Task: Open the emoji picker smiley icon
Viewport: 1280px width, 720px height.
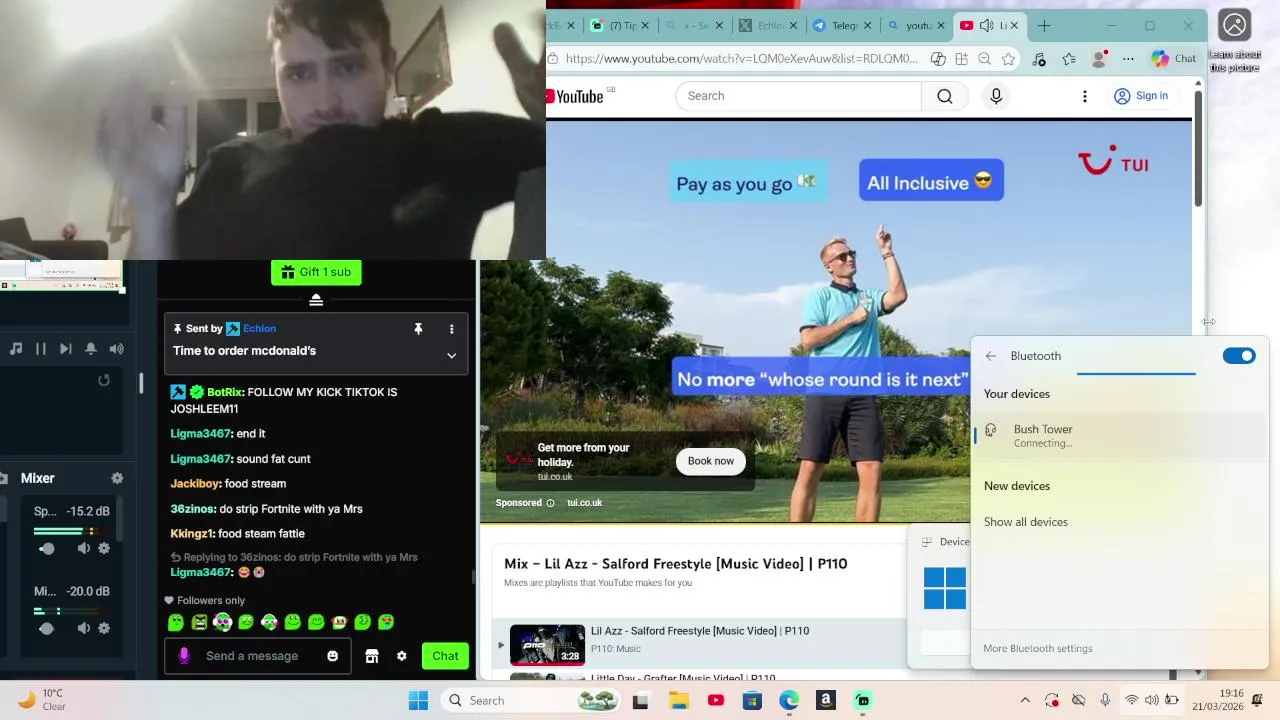Action: coord(333,656)
